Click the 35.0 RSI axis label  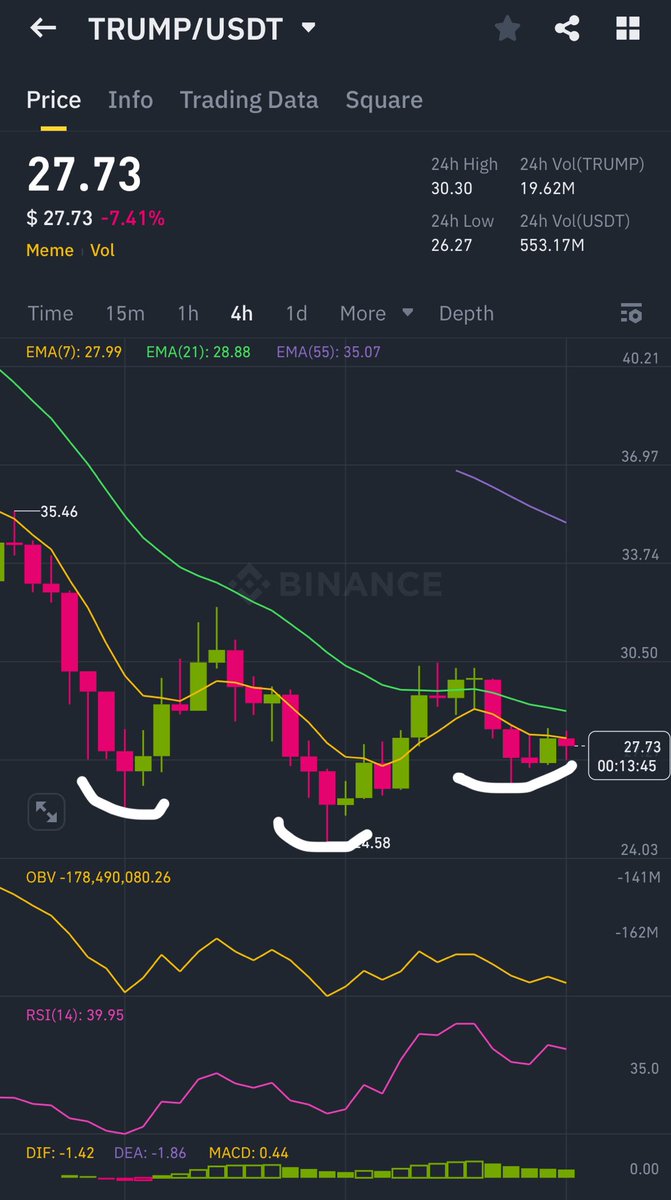[x=644, y=1068]
